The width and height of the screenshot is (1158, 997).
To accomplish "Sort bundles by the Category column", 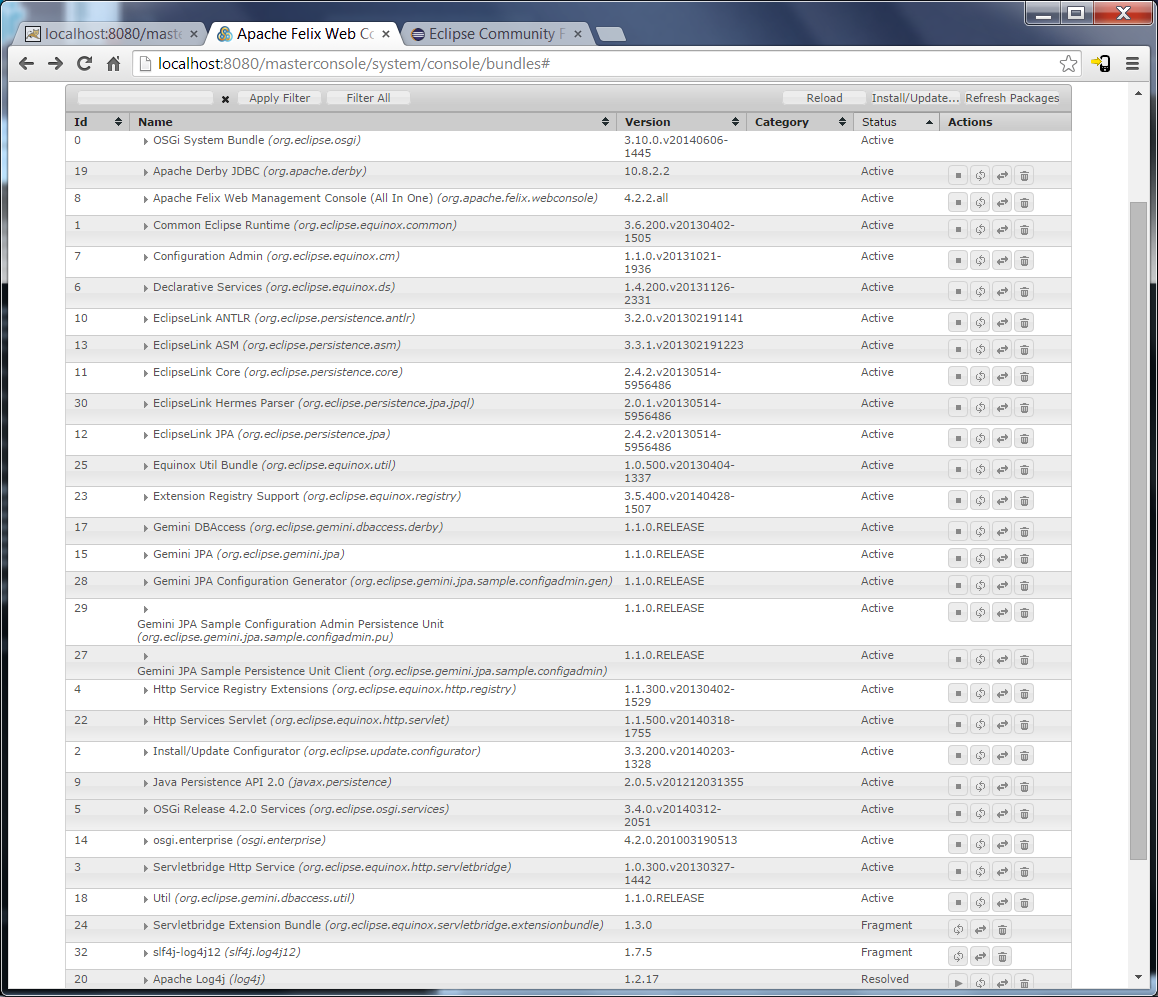I will click(800, 122).
